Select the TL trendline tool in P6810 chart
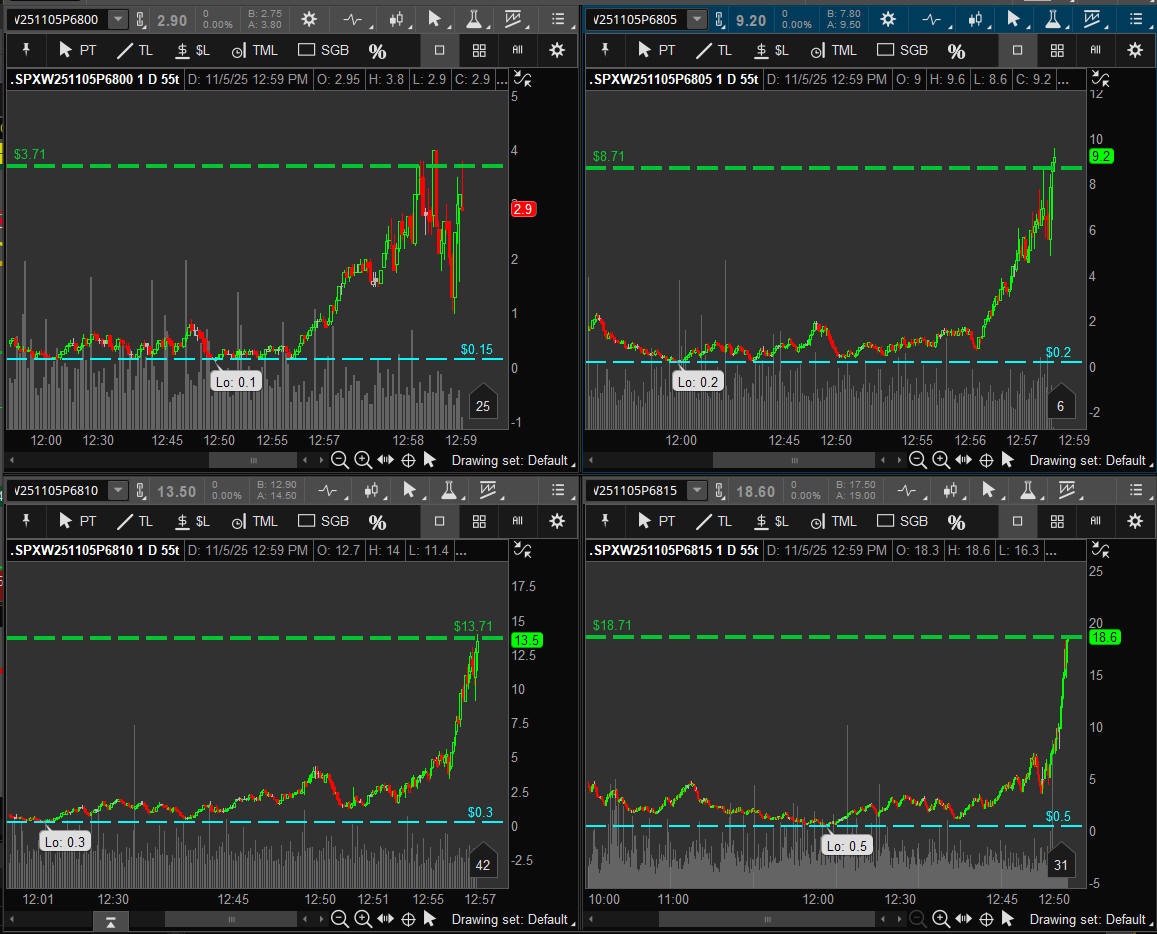 pyautogui.click(x=134, y=521)
